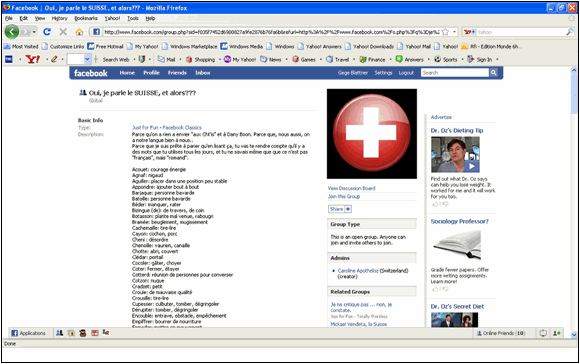Open the address bar history dropdown
This screenshot has height=364, width=580.
(x=455, y=32)
